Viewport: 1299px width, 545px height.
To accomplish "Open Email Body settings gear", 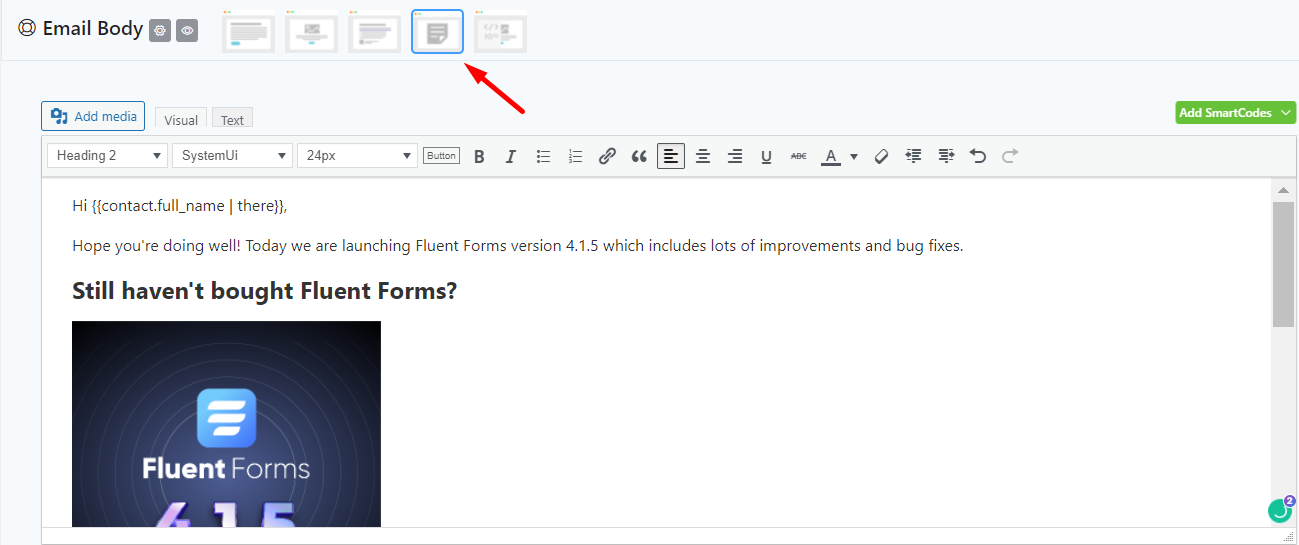I will pyautogui.click(x=160, y=31).
